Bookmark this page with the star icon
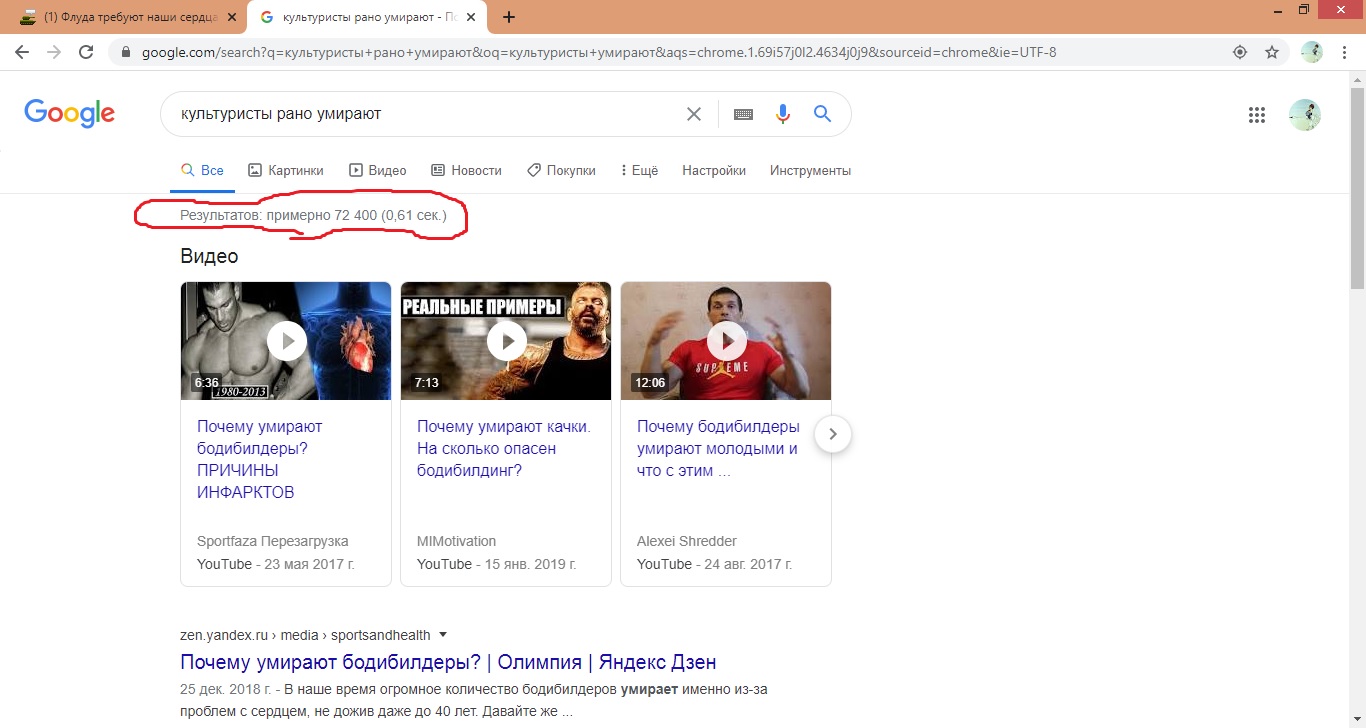This screenshot has height=728, width=1366. (x=1272, y=52)
